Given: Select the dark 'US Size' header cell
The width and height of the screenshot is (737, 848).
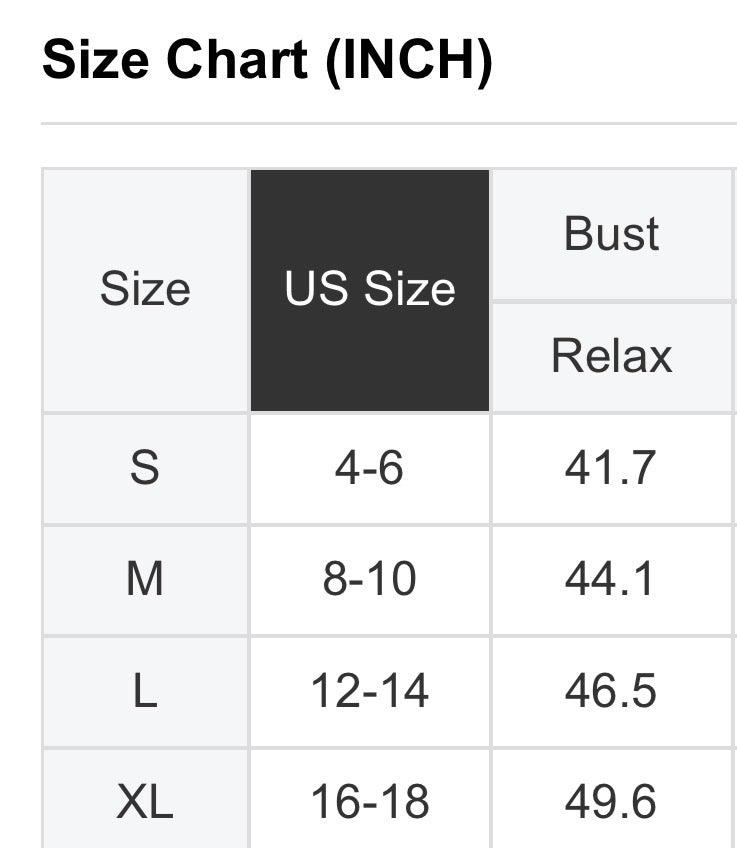Looking at the screenshot, I should (x=370, y=290).
